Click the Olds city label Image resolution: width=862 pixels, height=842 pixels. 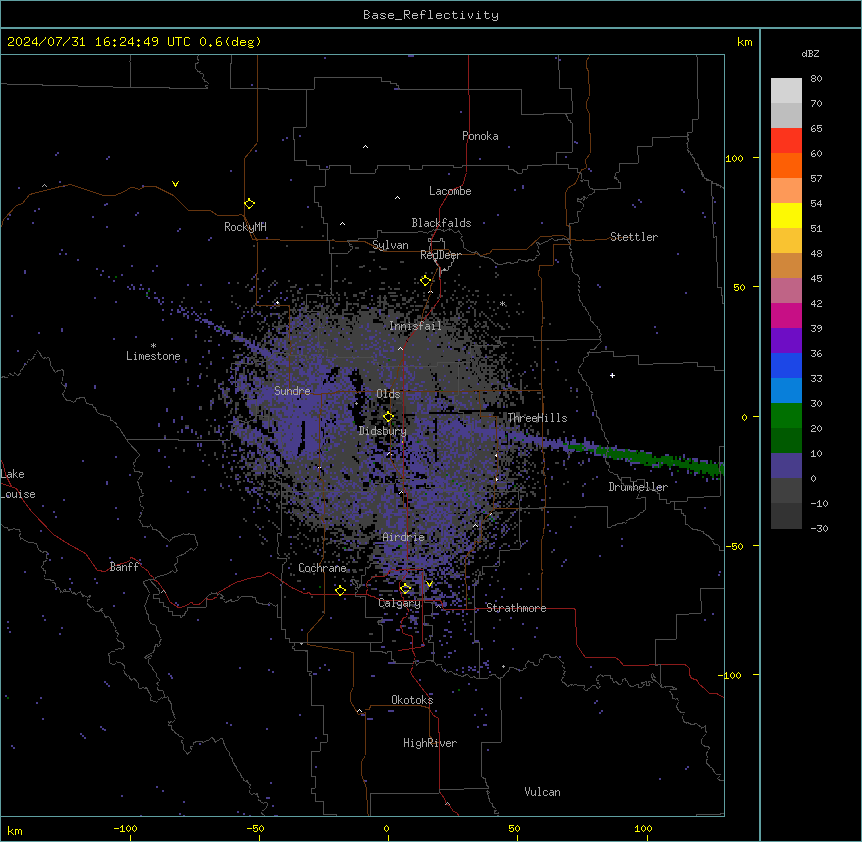[388, 394]
